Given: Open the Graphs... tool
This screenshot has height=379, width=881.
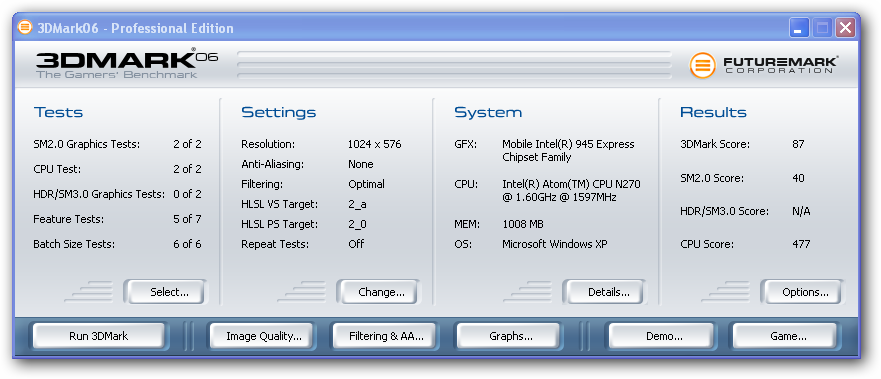Looking at the screenshot, I should click(x=508, y=336).
